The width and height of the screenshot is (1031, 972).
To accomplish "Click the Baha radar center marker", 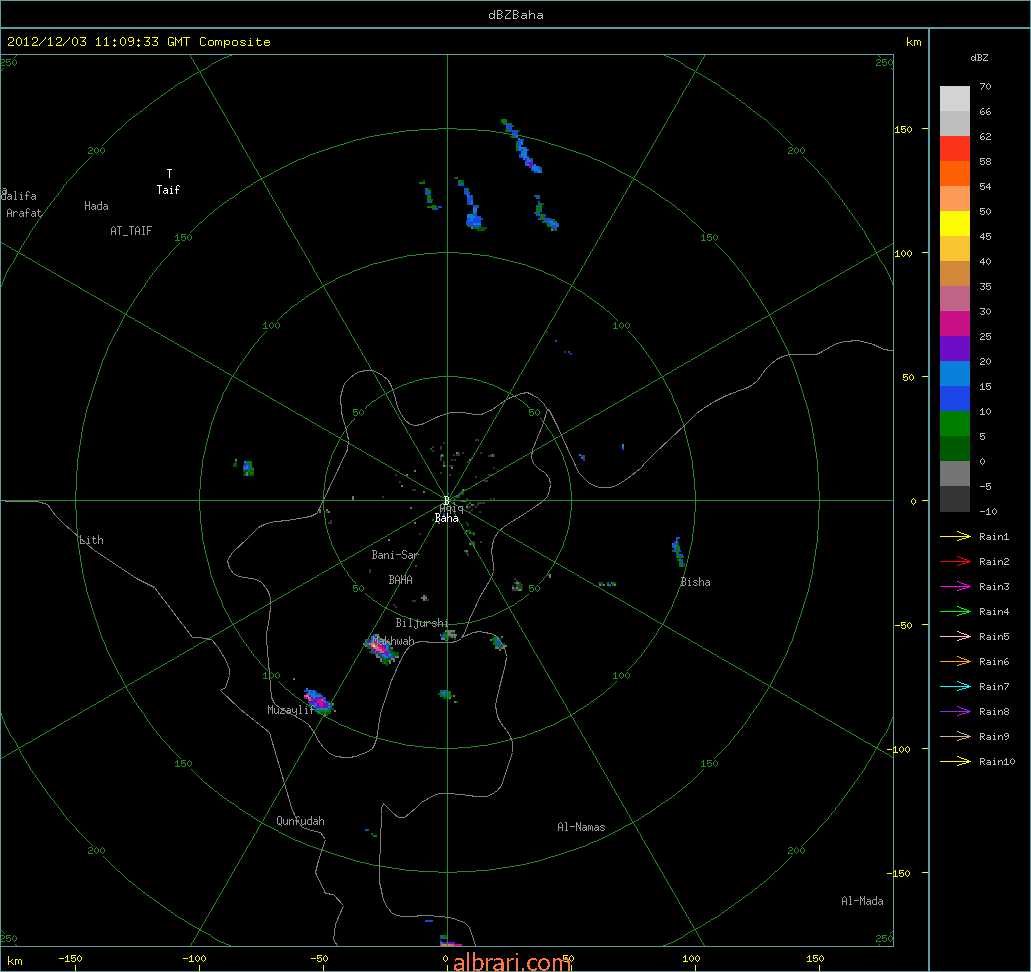I will pos(446,501).
